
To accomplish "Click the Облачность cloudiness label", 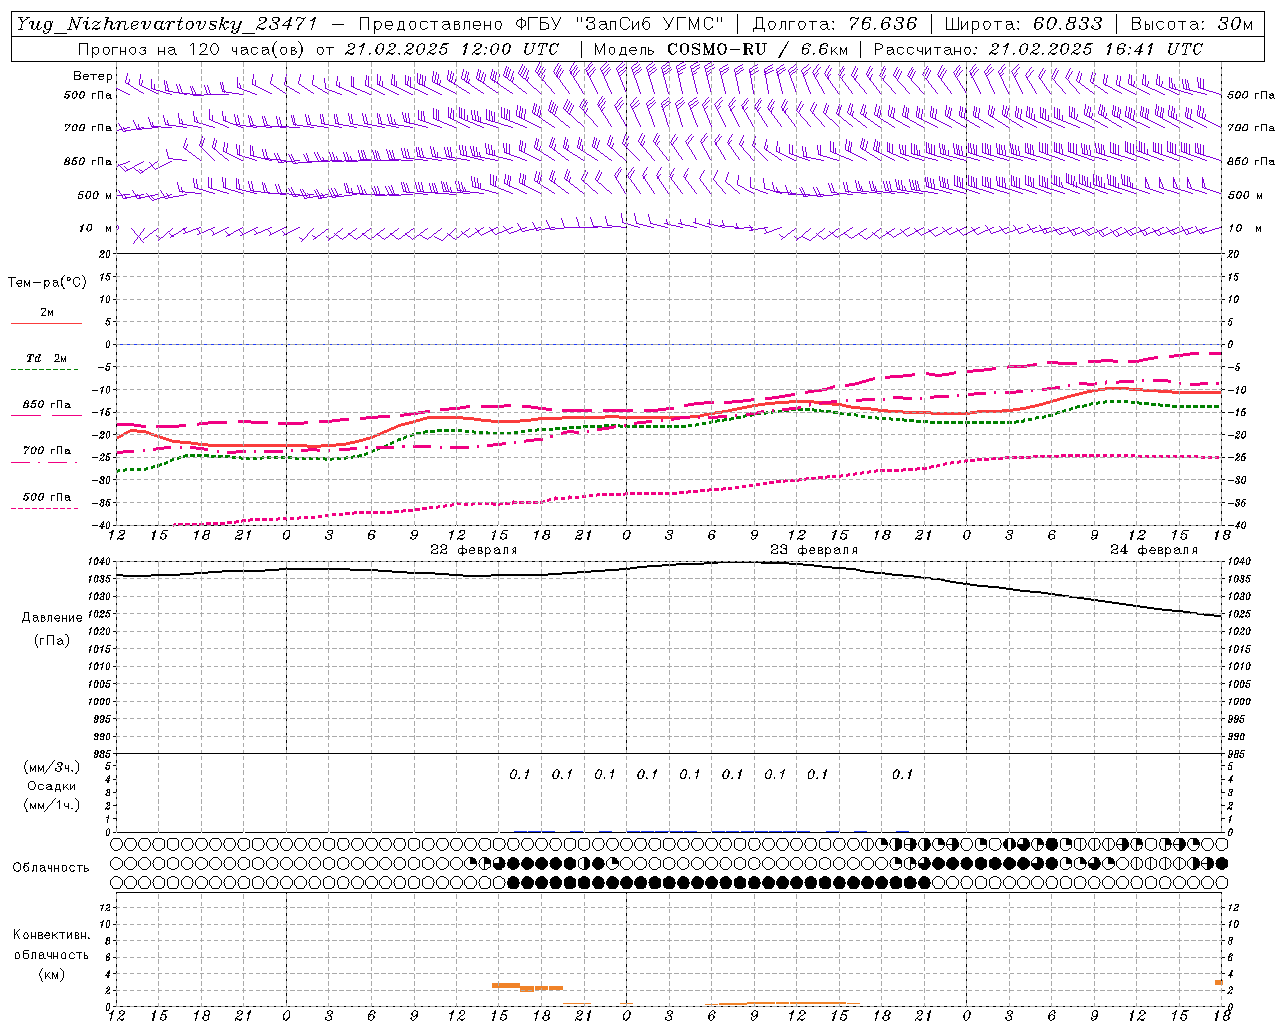I will click(51, 868).
